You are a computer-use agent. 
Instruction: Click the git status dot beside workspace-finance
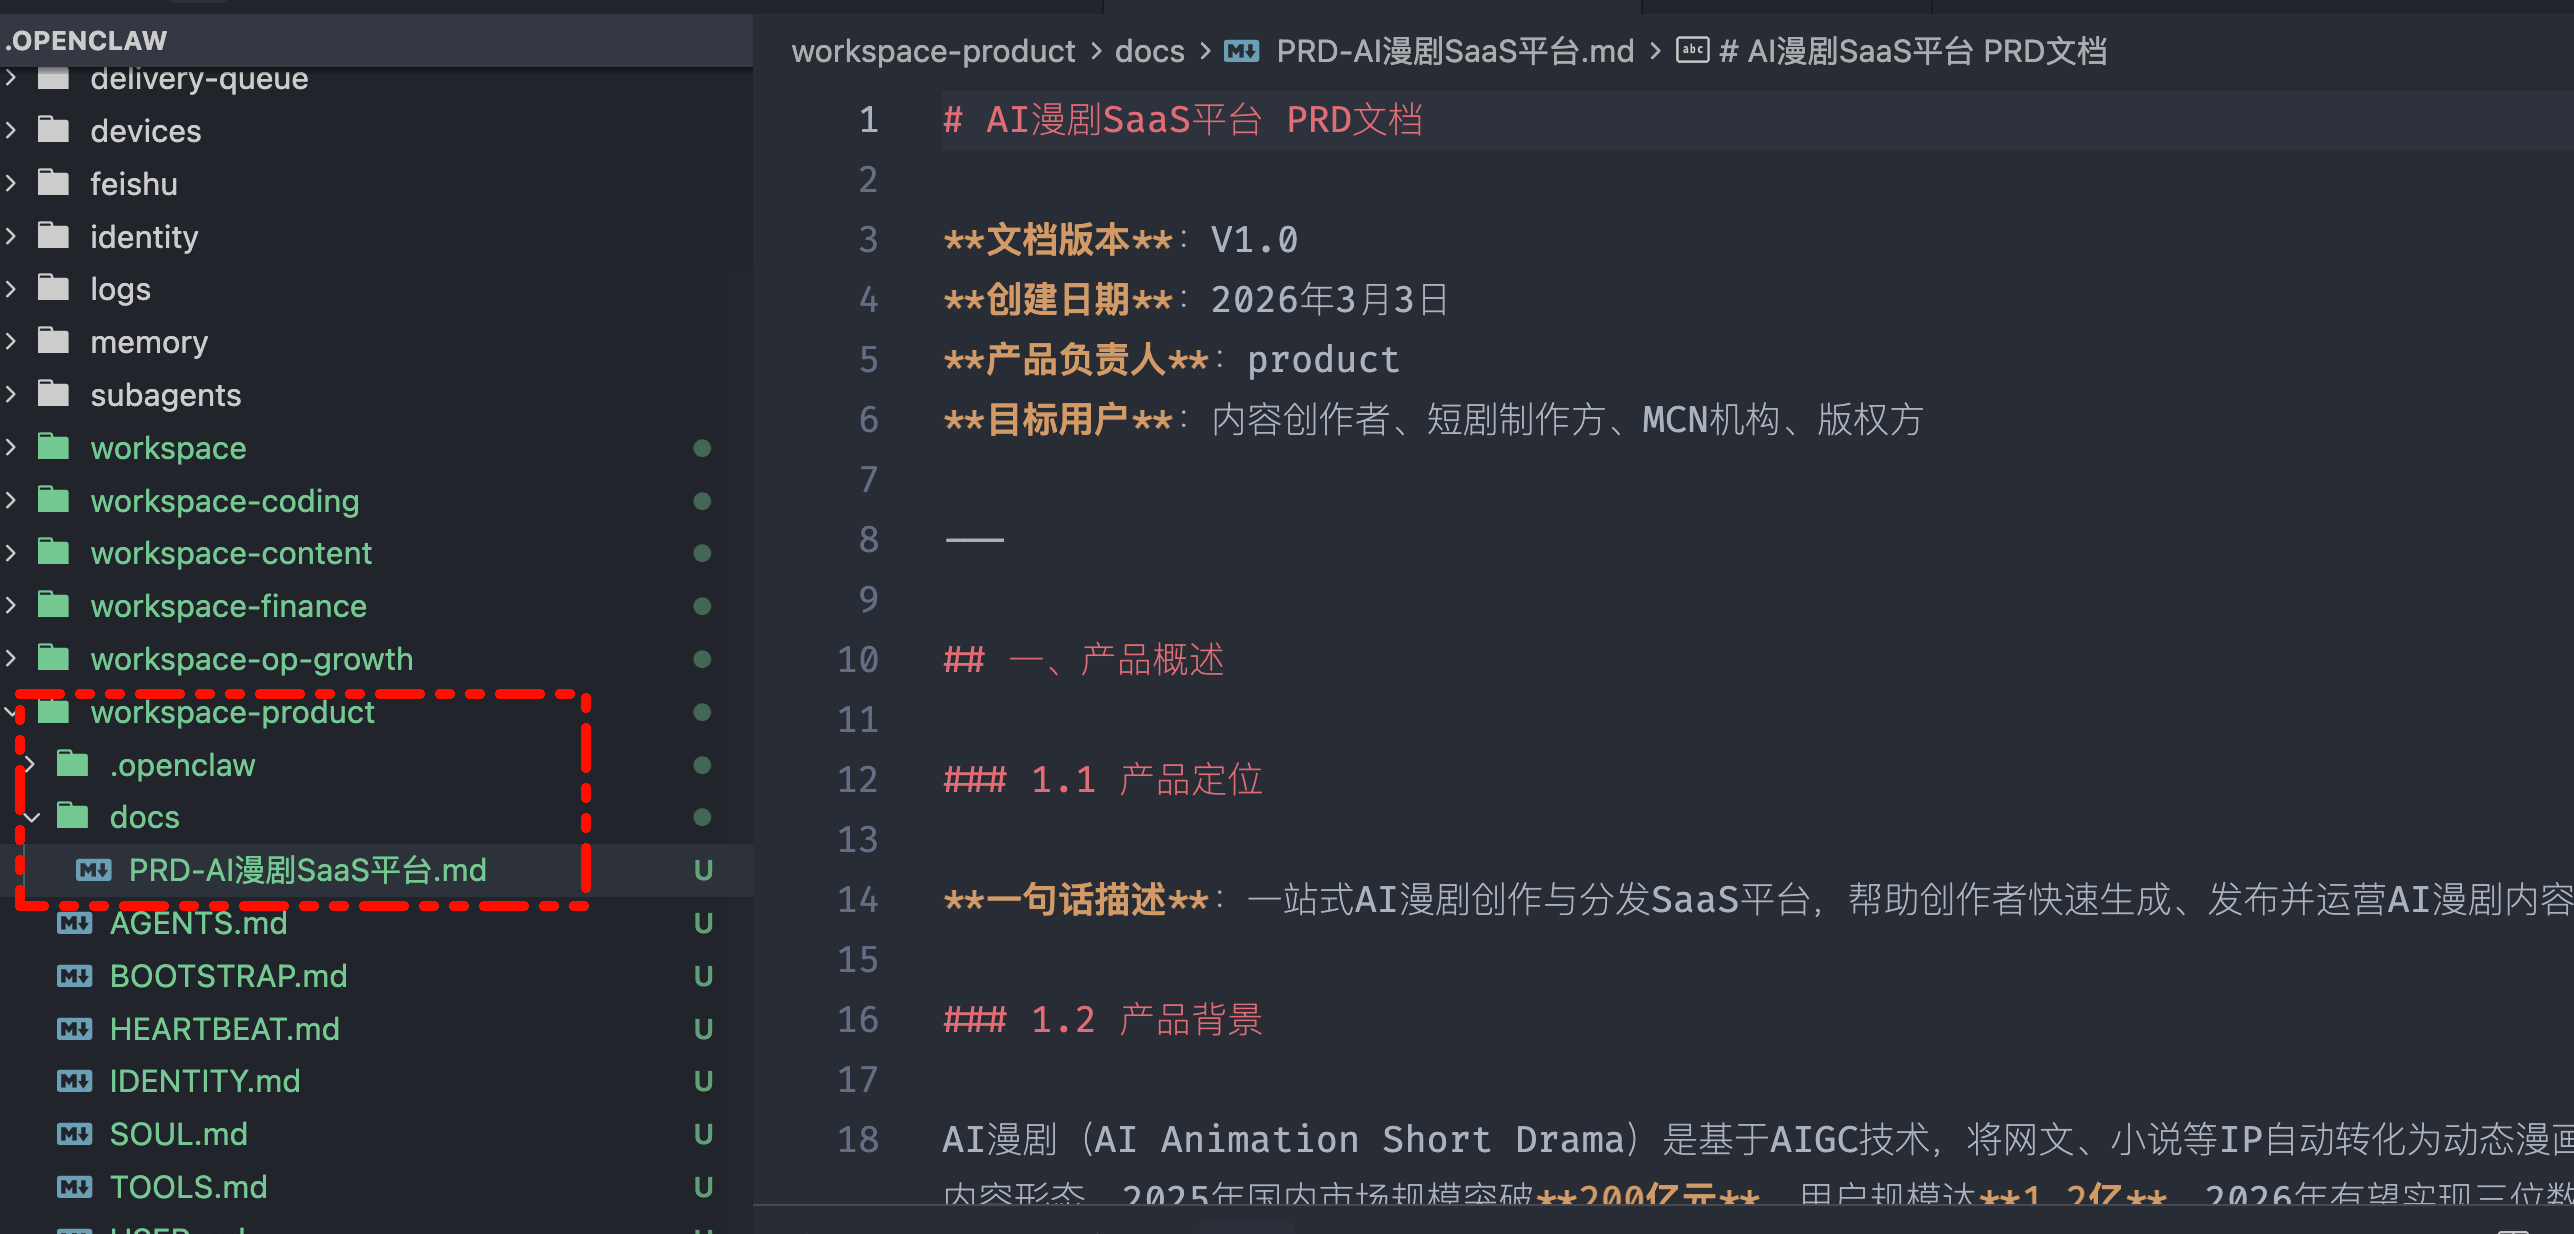(x=702, y=606)
